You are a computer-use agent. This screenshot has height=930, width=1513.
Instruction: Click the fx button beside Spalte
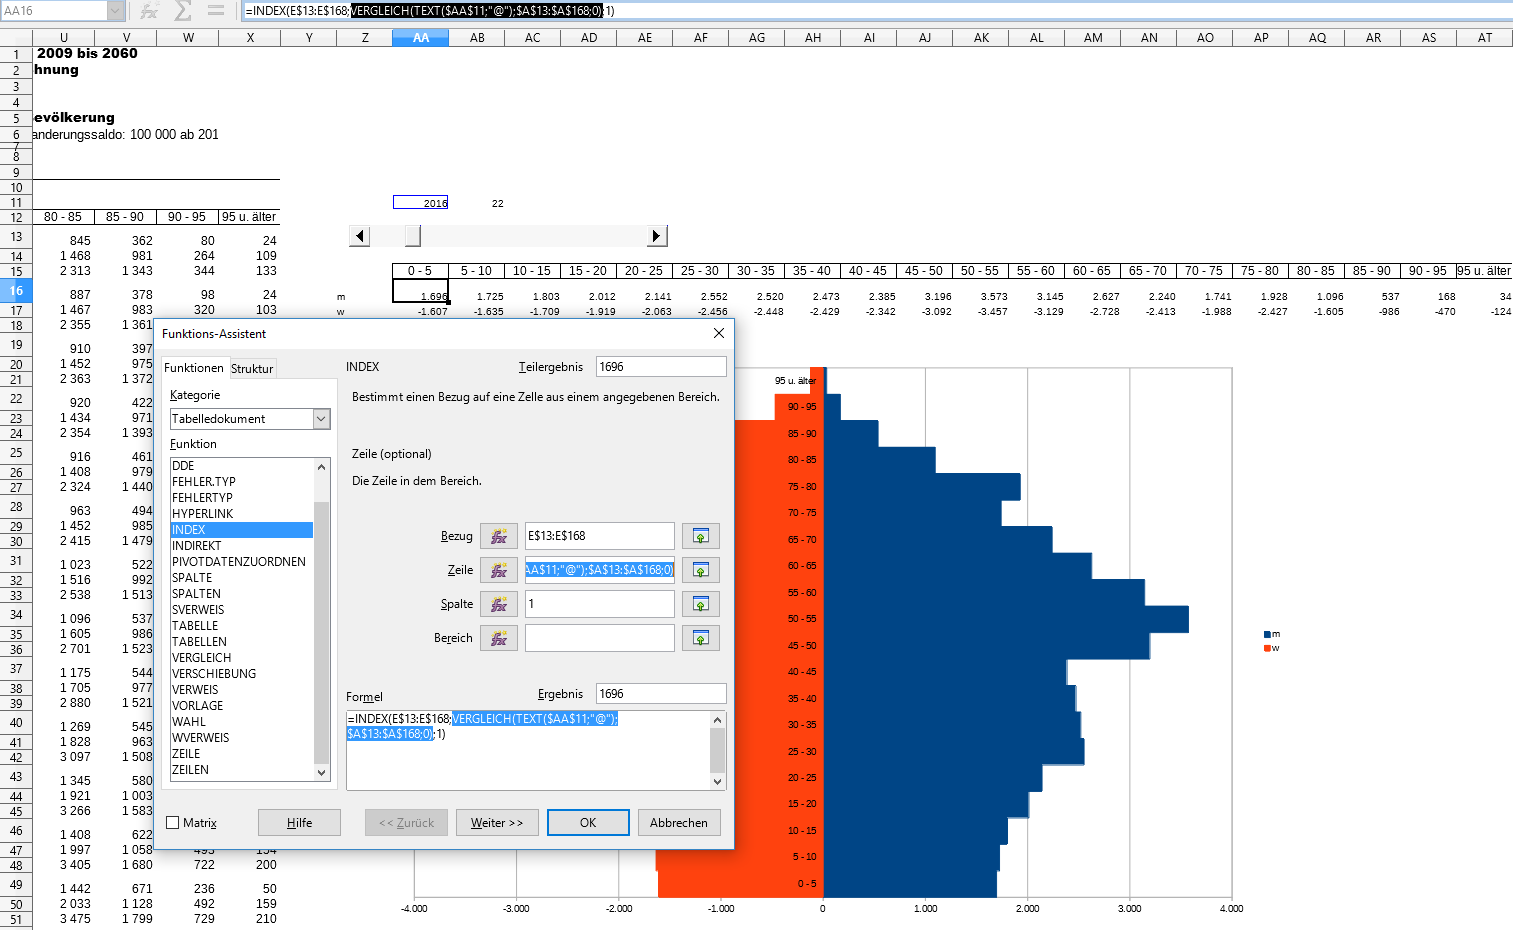[498, 604]
